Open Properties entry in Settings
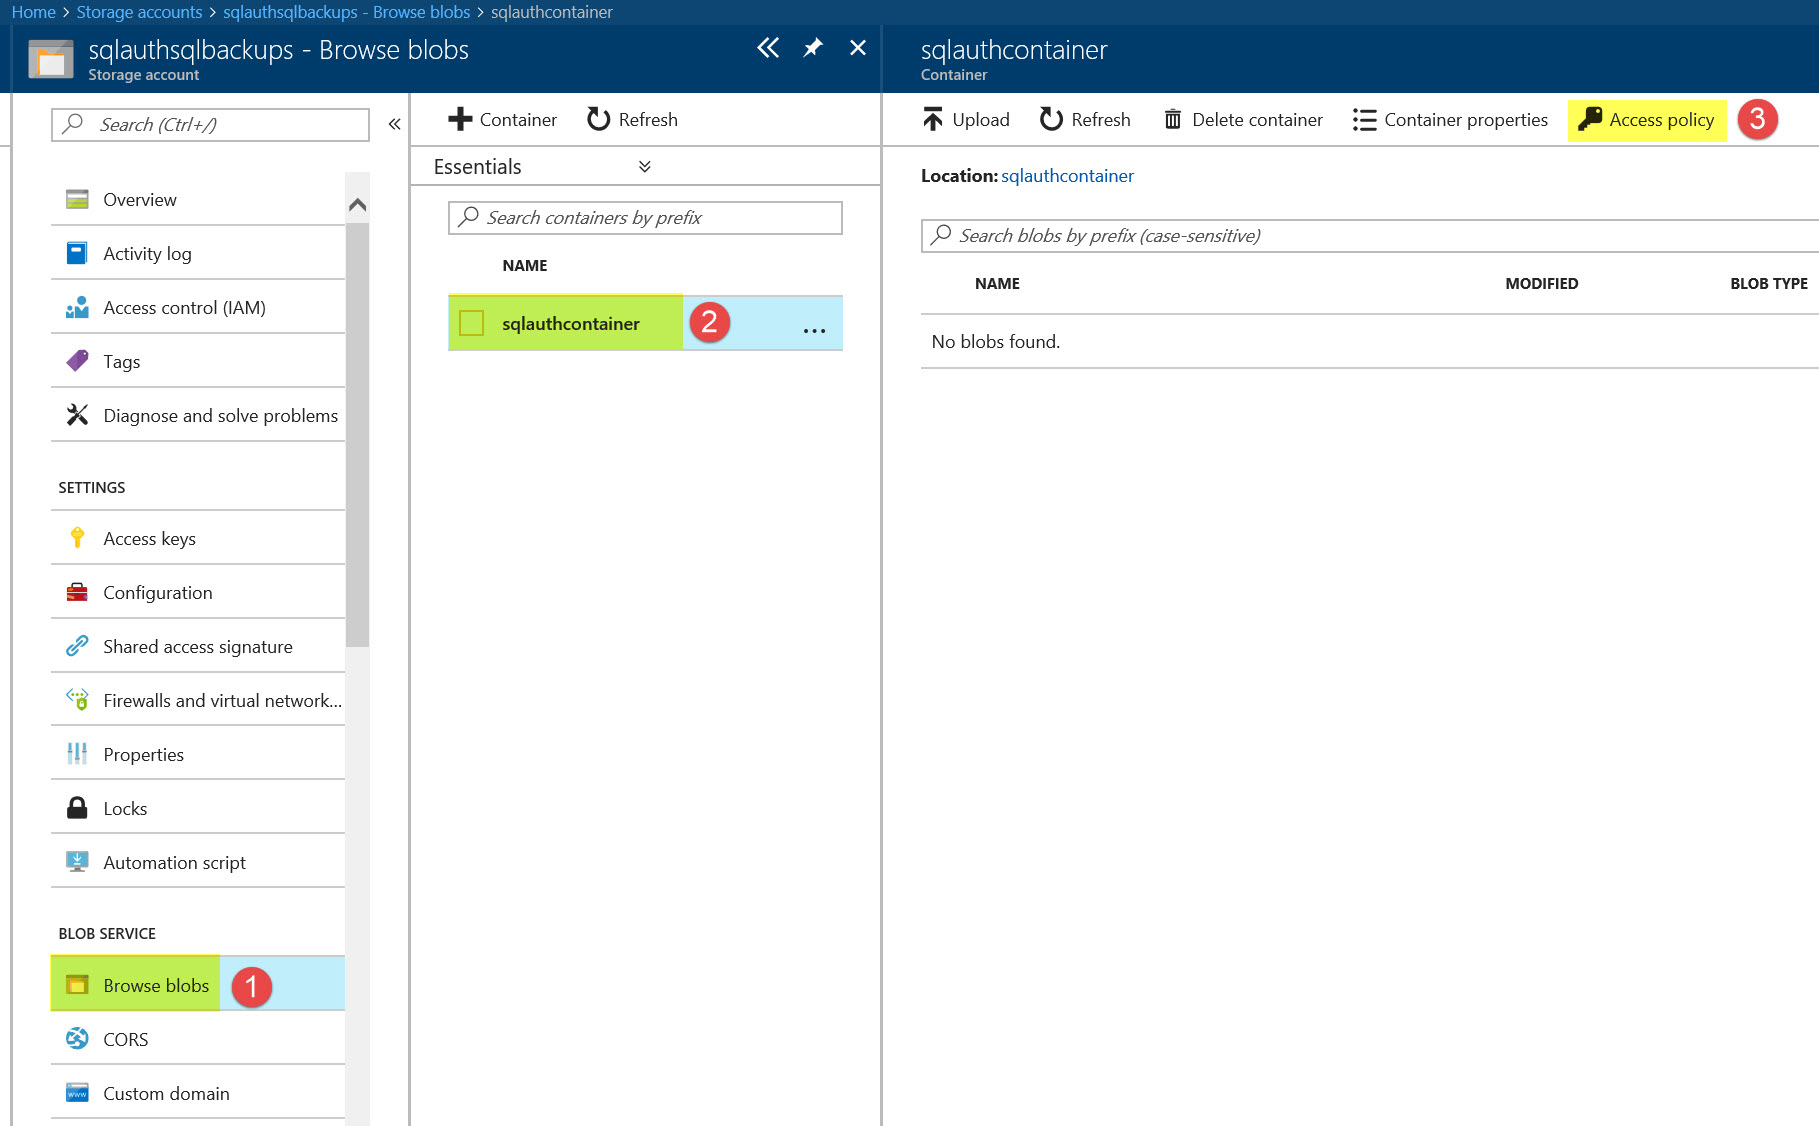The width and height of the screenshot is (1819, 1126). (x=198, y=754)
